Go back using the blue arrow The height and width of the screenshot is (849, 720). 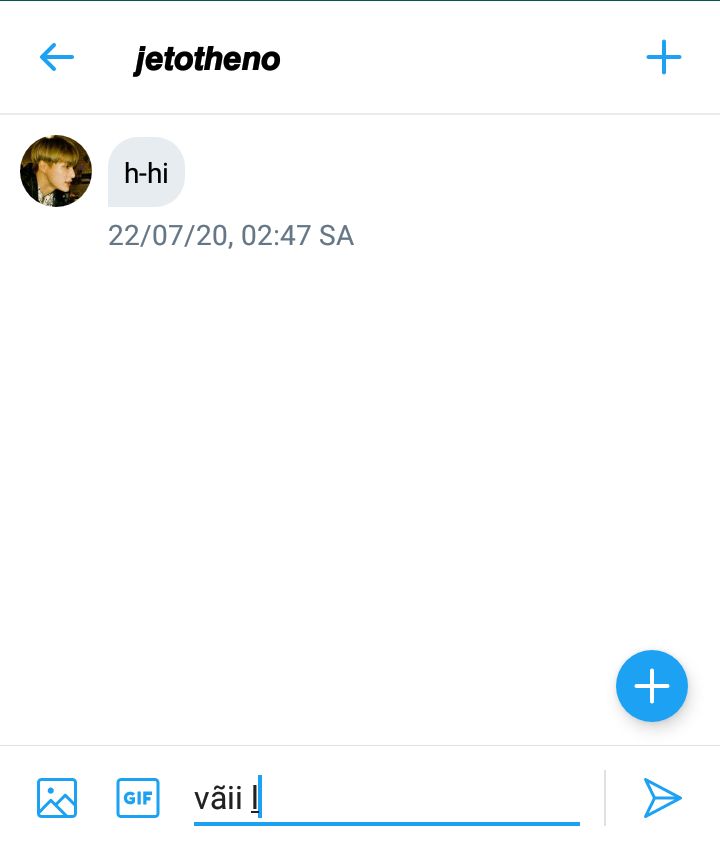(57, 57)
